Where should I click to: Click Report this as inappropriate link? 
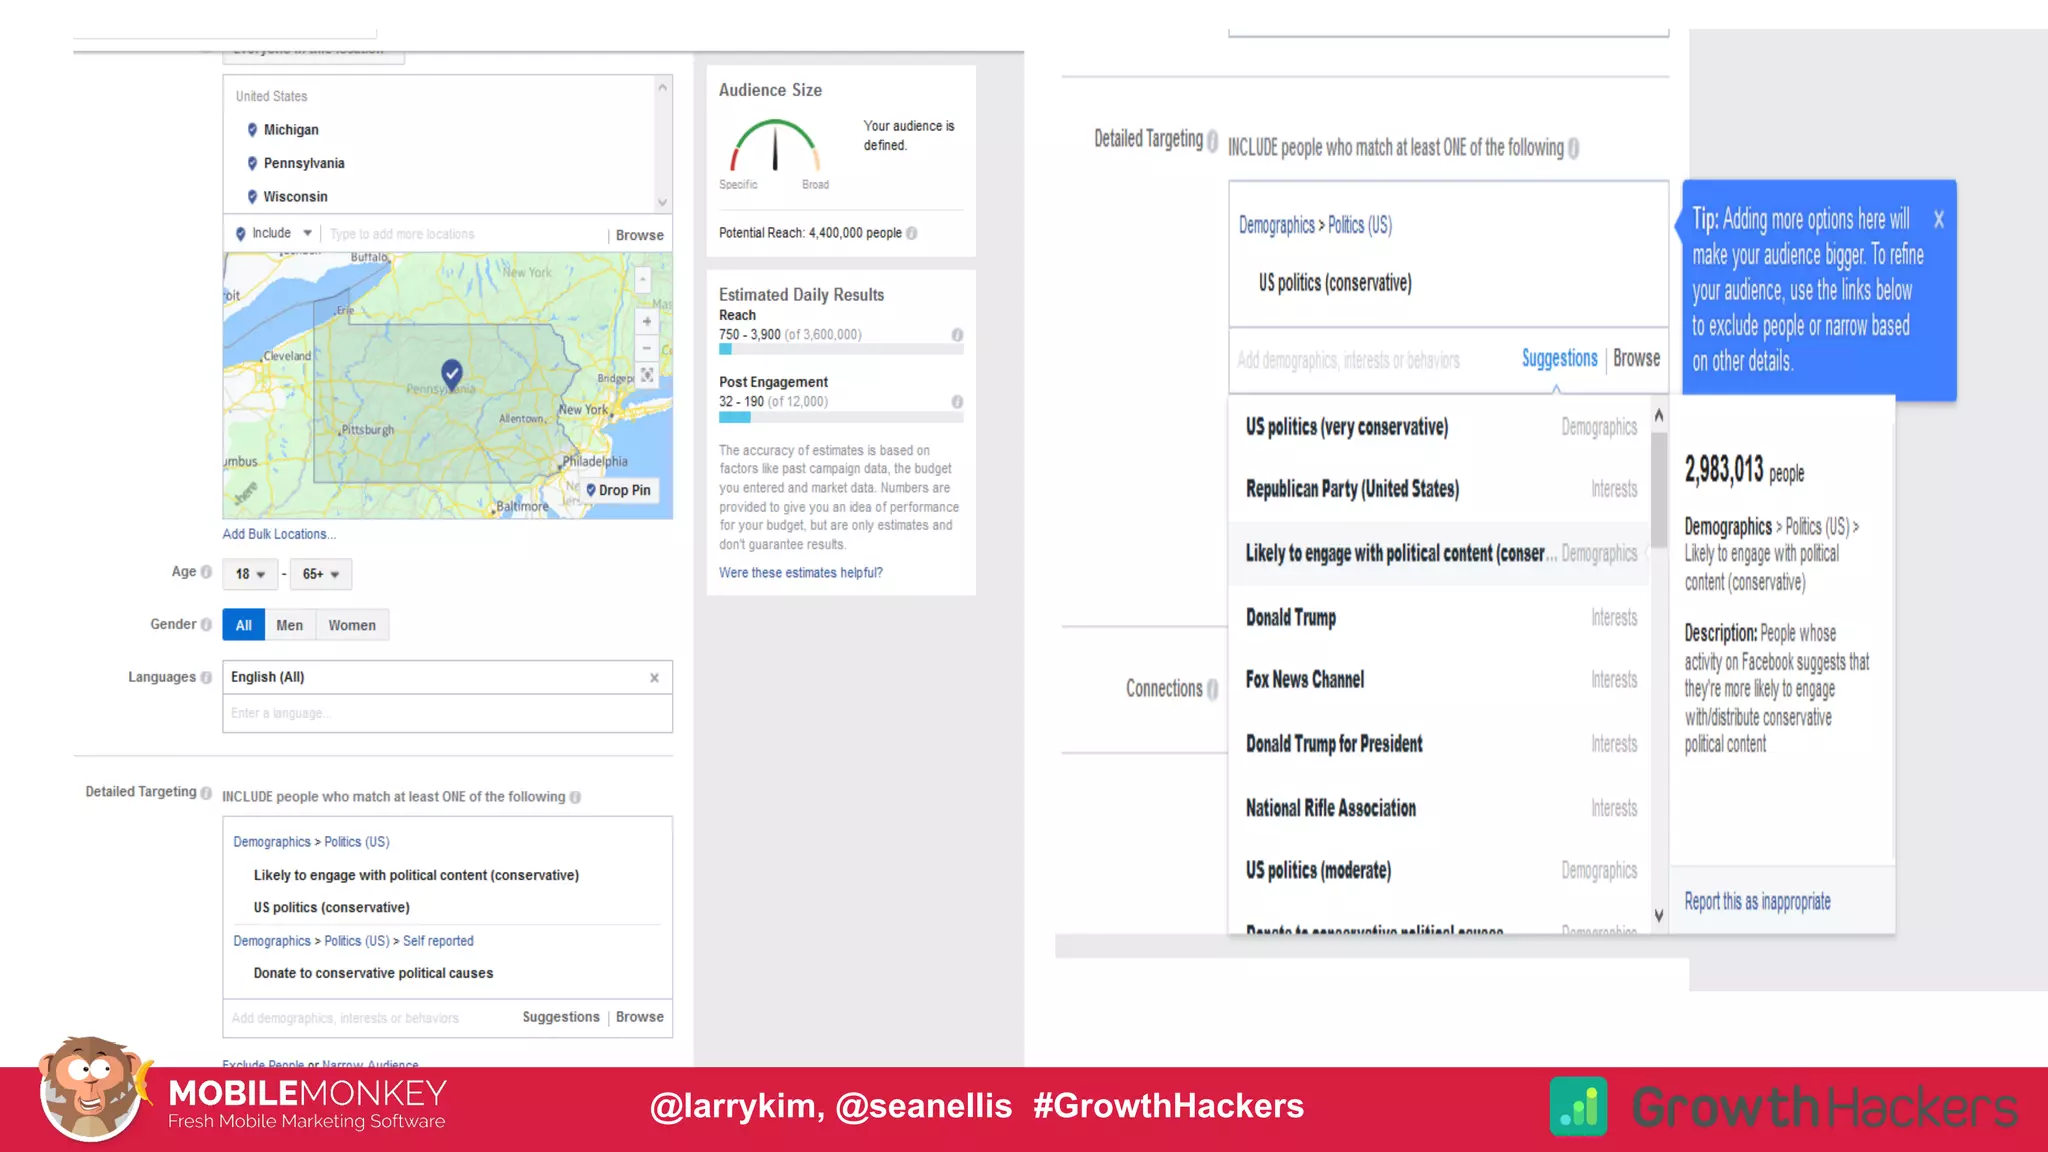click(x=1757, y=902)
